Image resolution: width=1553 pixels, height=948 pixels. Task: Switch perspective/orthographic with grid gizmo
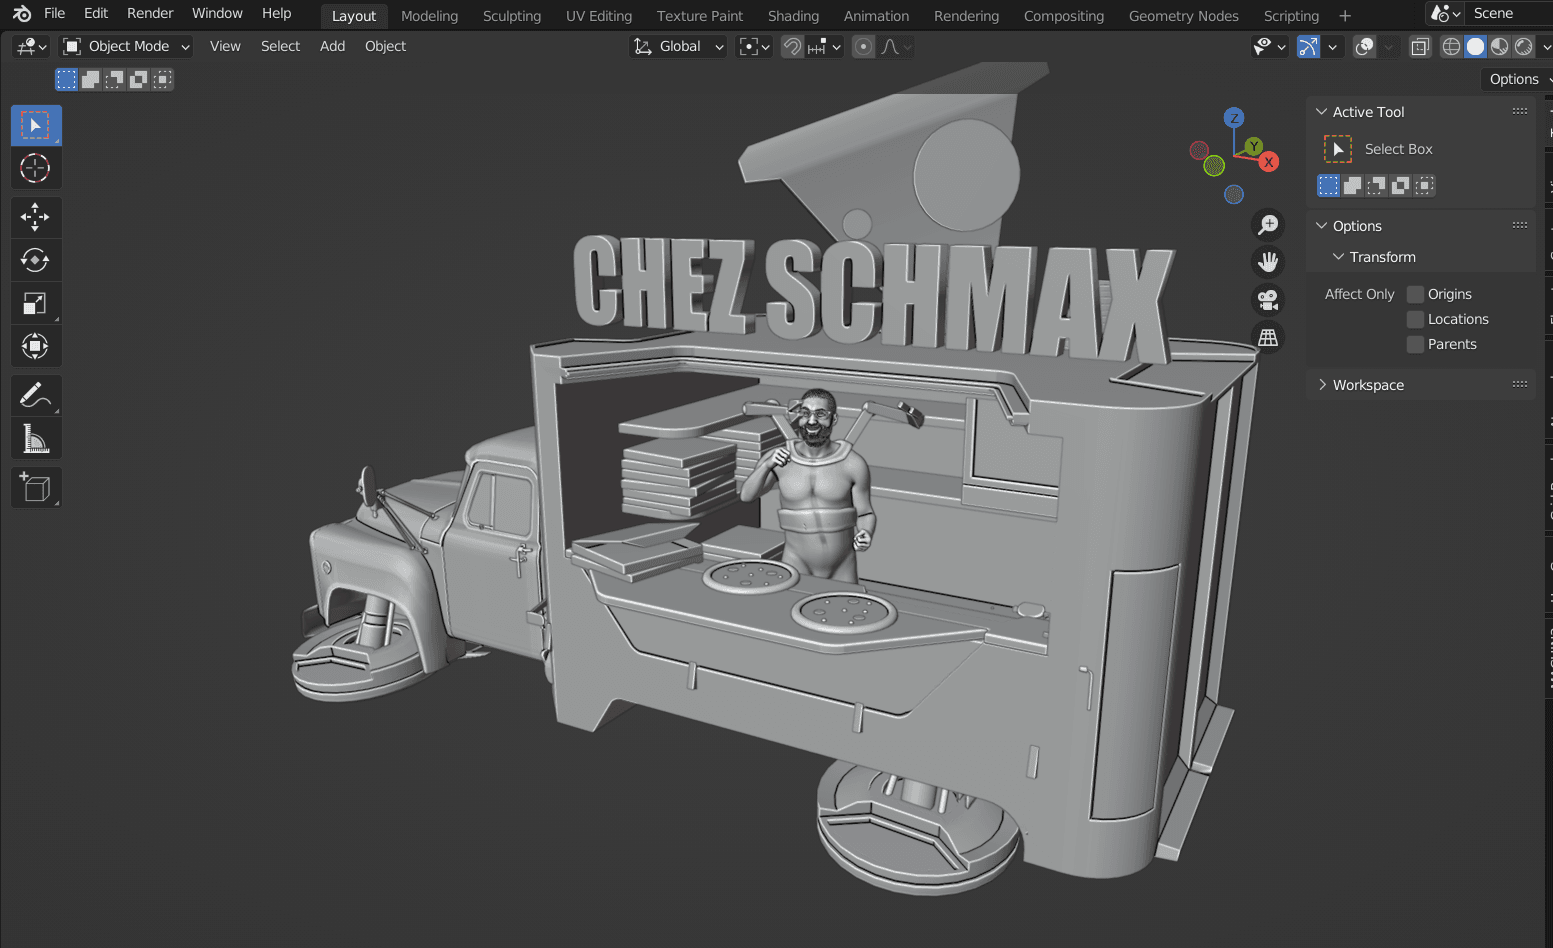coord(1268,337)
